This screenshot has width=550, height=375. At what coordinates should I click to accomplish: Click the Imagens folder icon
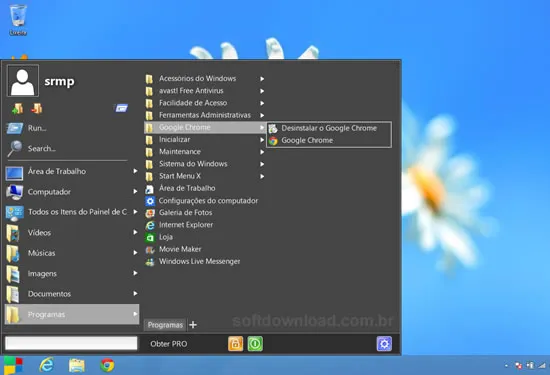coord(13,274)
